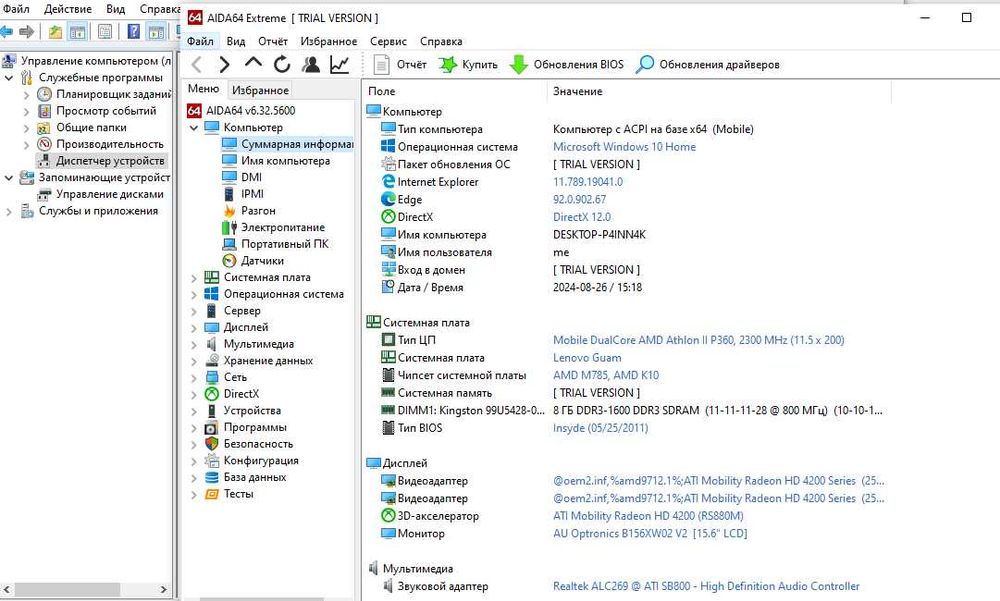Open the AIDA64 Избранное menu
Image resolution: width=1000 pixels, height=601 pixels.
(328, 41)
